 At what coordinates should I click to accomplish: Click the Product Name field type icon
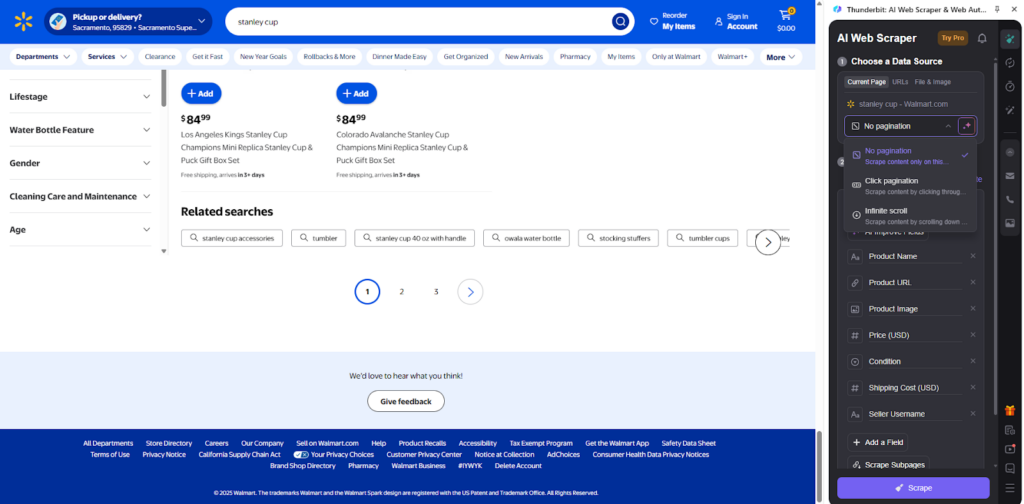pyautogui.click(x=855, y=257)
